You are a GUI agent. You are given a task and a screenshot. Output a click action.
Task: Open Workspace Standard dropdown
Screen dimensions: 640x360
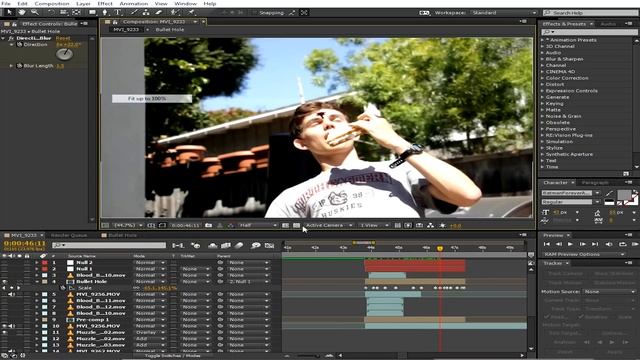pyautogui.click(x=504, y=13)
